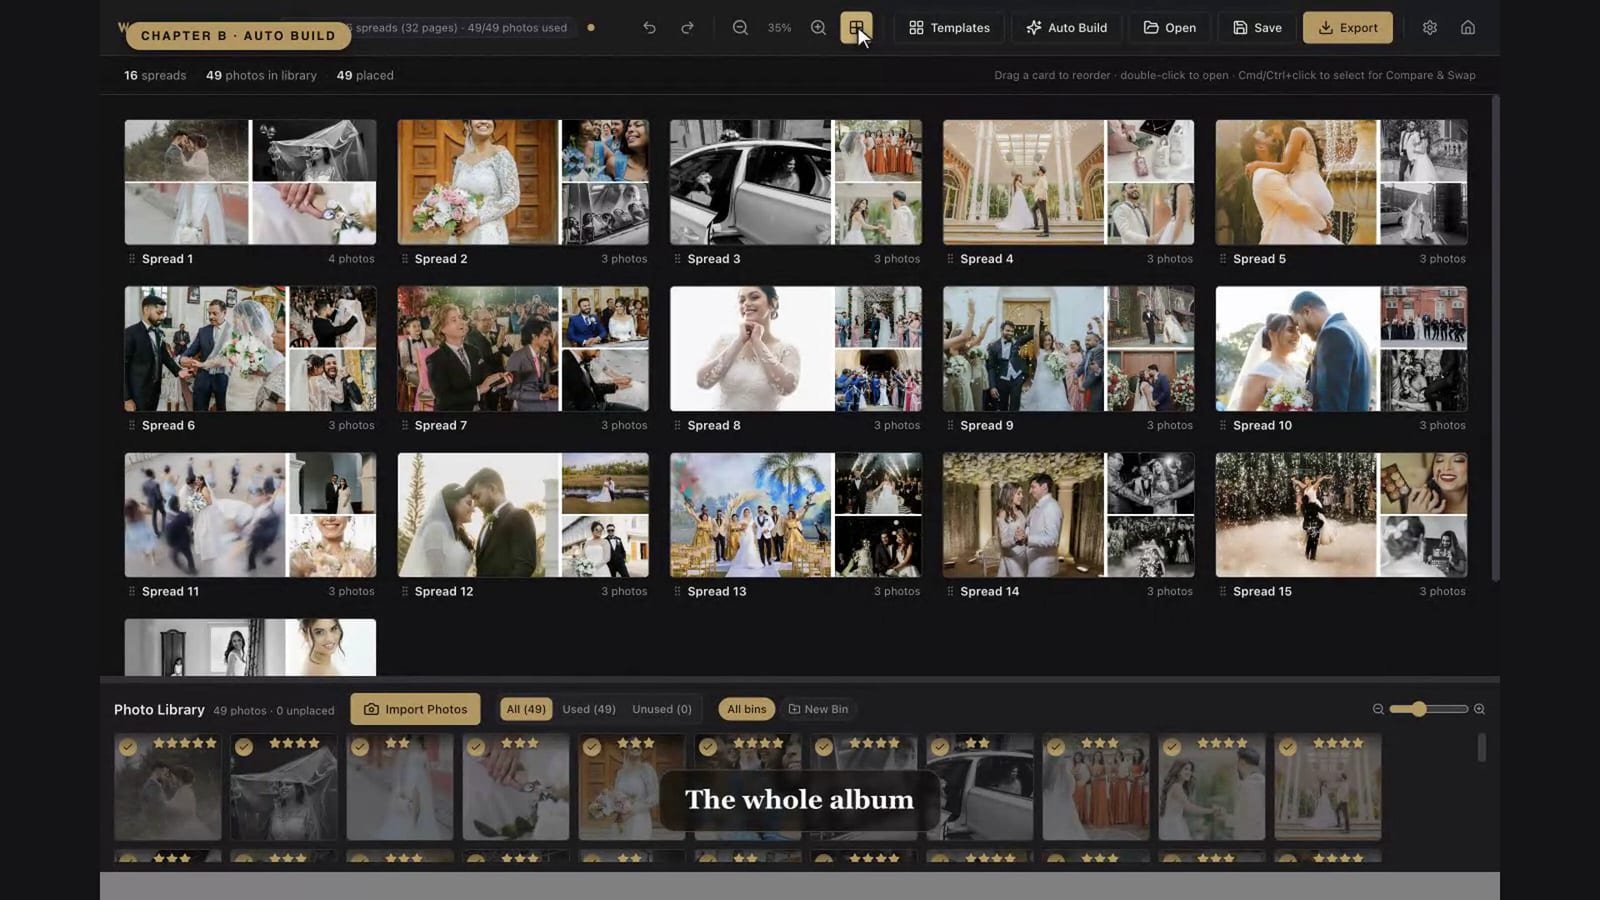Open the Templates panel

(949, 28)
